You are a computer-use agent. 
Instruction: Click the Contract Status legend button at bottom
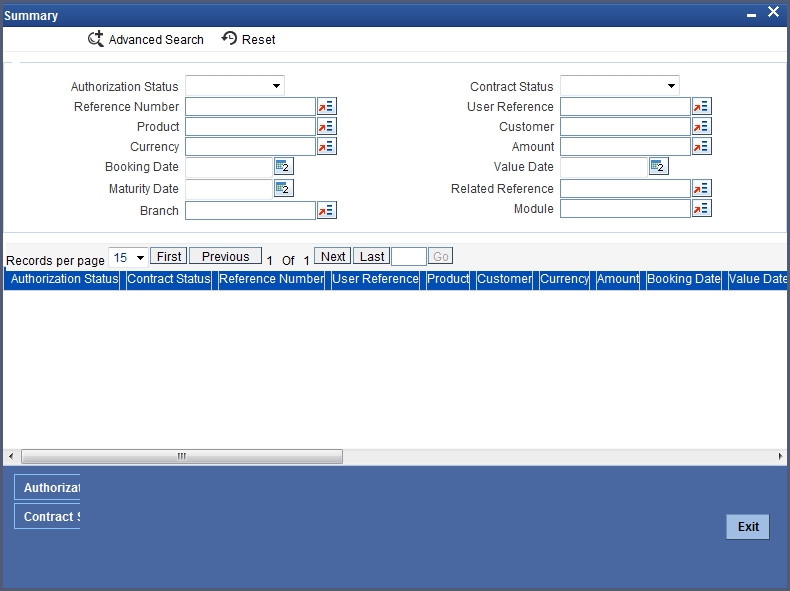click(x=47, y=516)
